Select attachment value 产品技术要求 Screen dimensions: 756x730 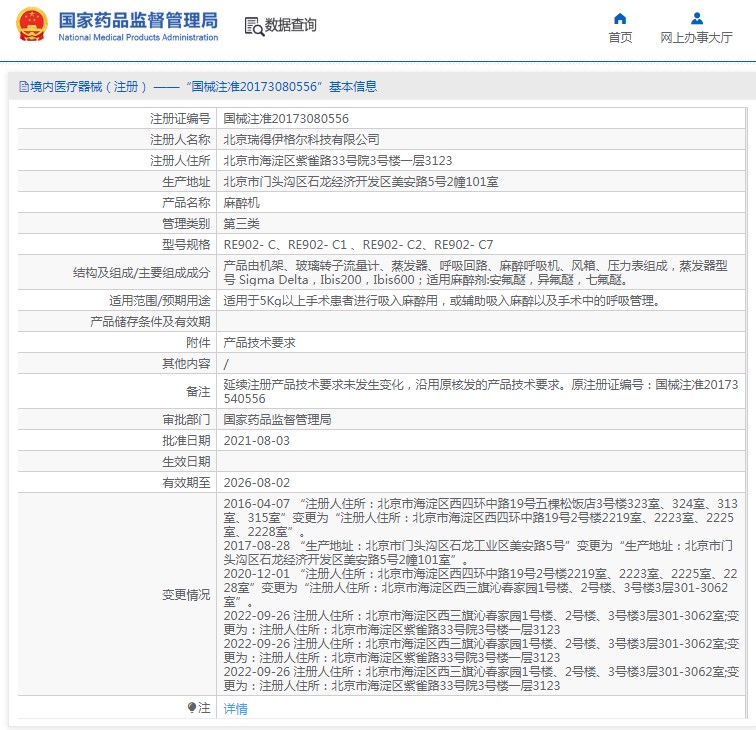pyautogui.click(x=259, y=343)
